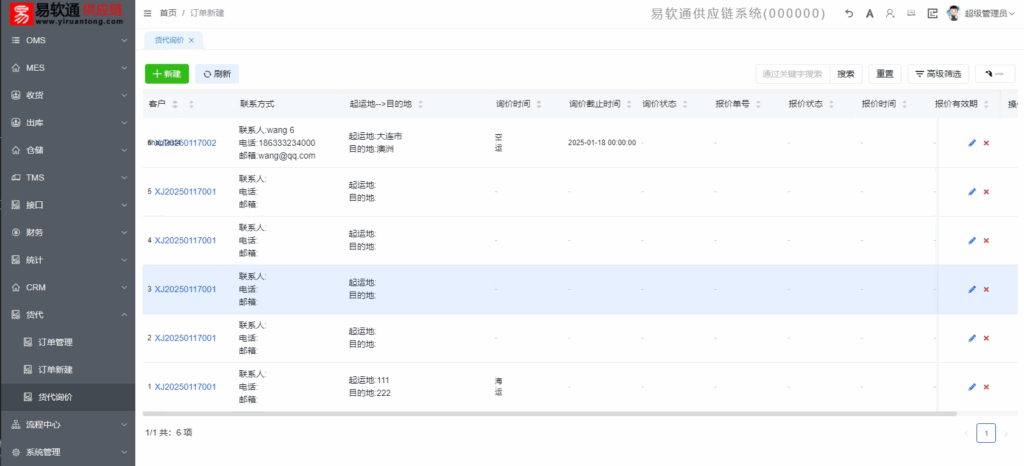Open font size setting (A icon)
Image resolution: width=1024 pixels, height=466 pixels.
click(870, 13)
